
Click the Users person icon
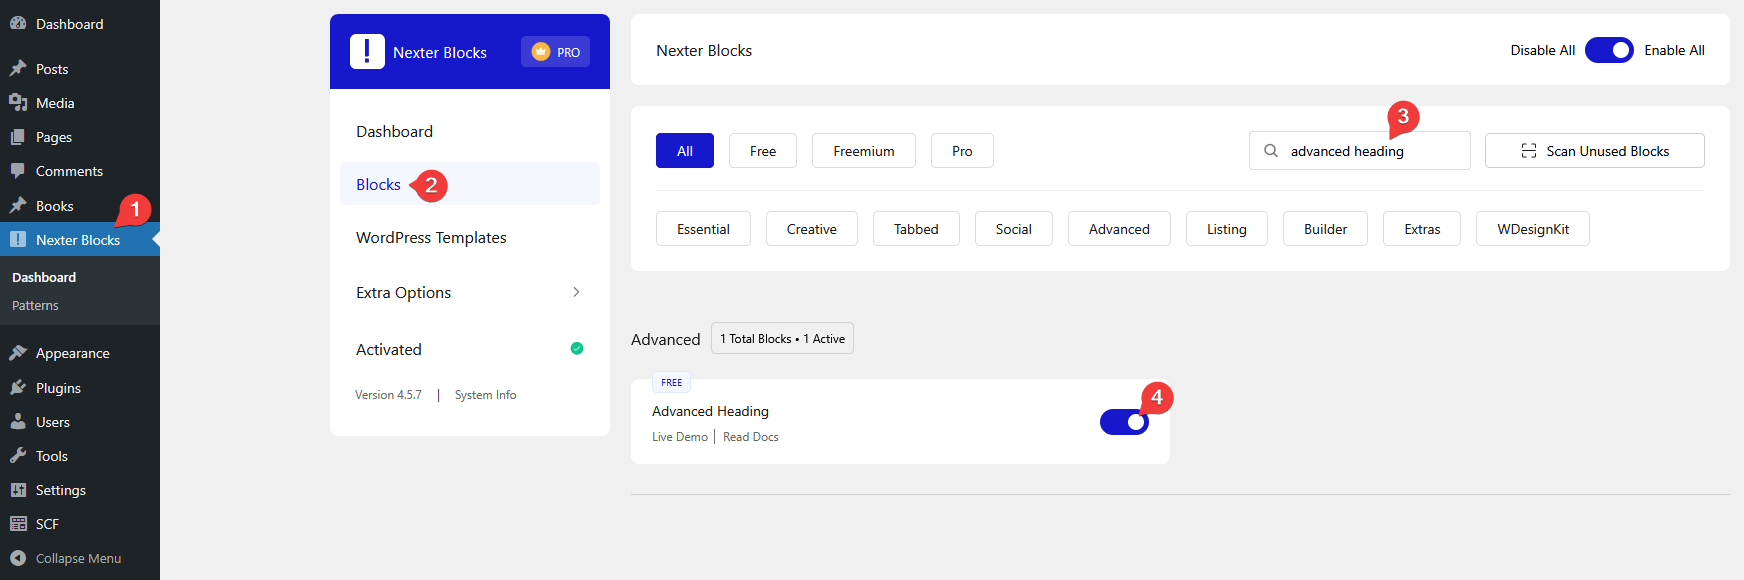(18, 422)
